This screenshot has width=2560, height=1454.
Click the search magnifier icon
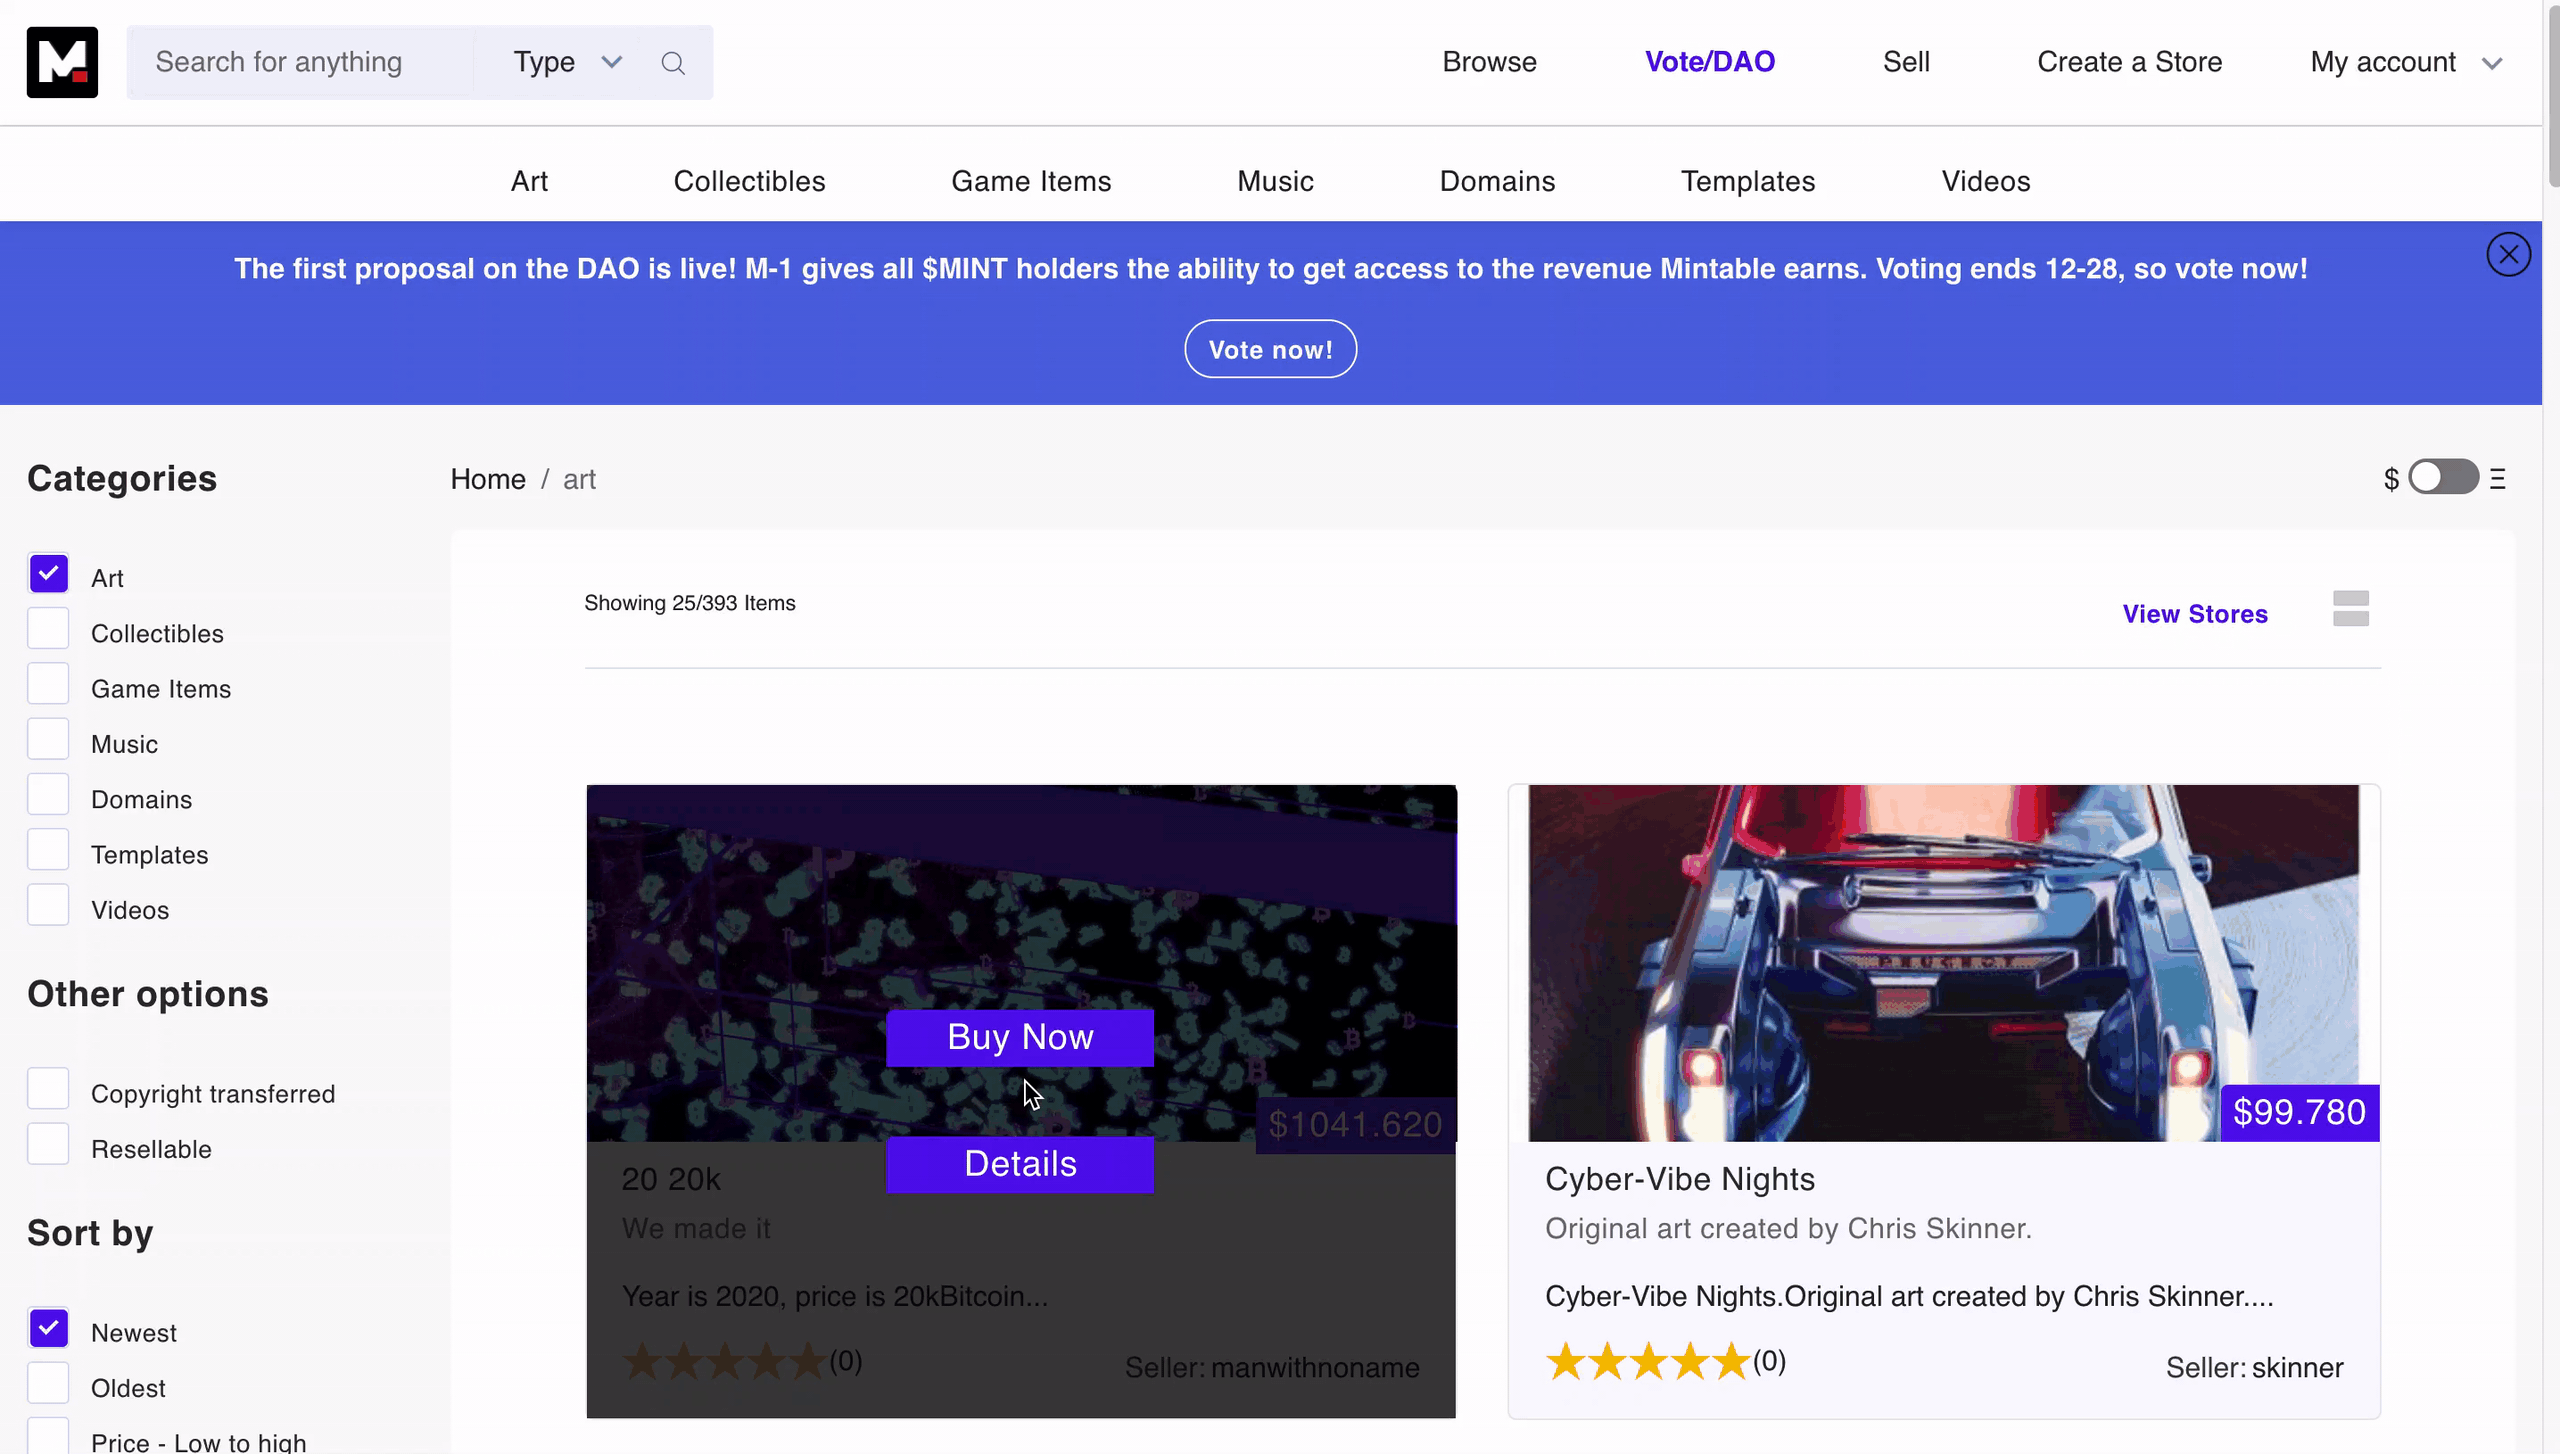(673, 63)
